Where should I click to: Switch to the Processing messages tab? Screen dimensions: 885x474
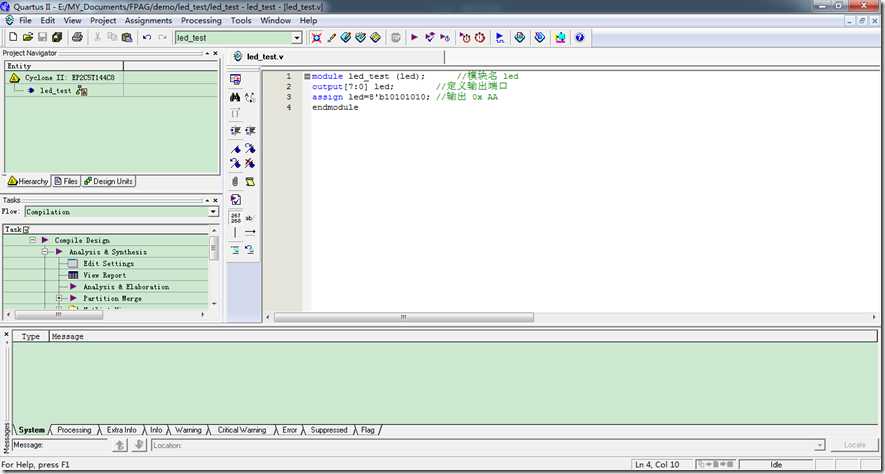click(x=74, y=430)
